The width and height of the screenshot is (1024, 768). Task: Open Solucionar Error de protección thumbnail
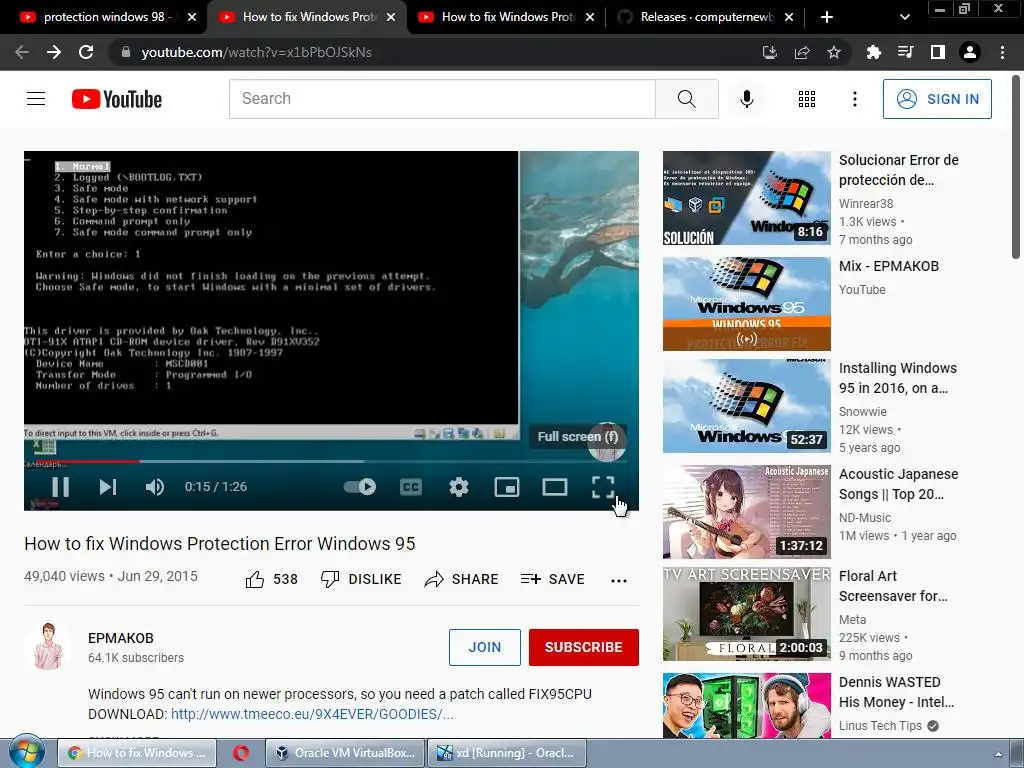click(x=746, y=198)
